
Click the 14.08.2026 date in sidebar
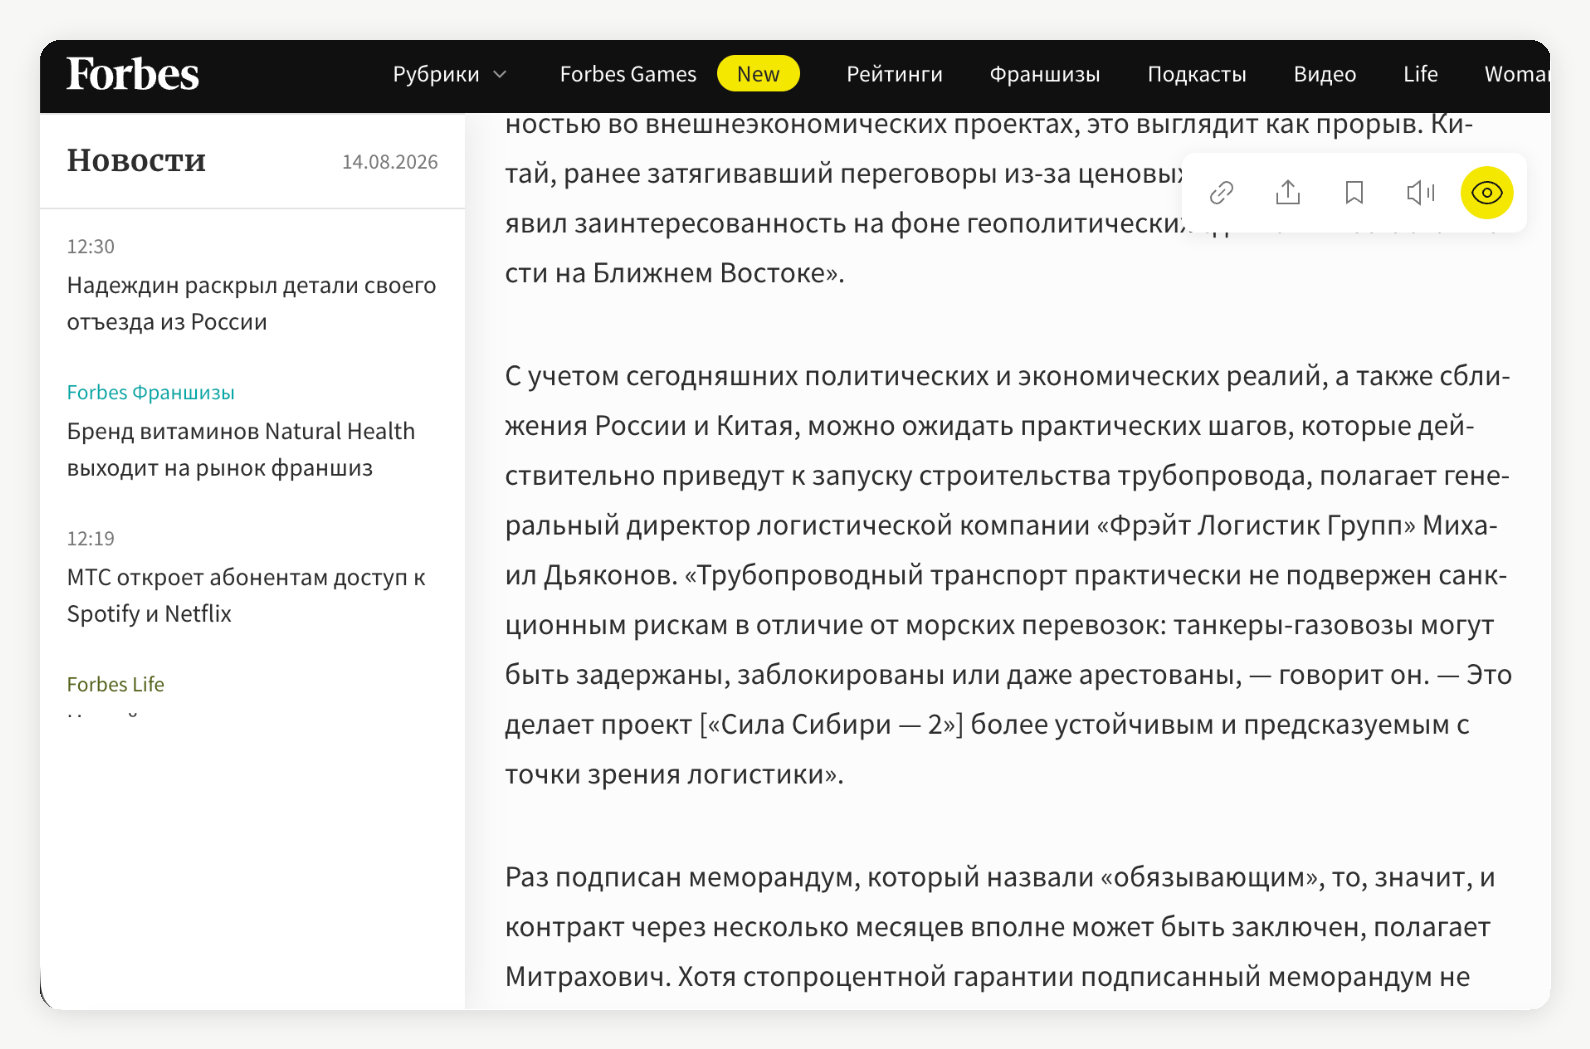pyautogui.click(x=390, y=162)
